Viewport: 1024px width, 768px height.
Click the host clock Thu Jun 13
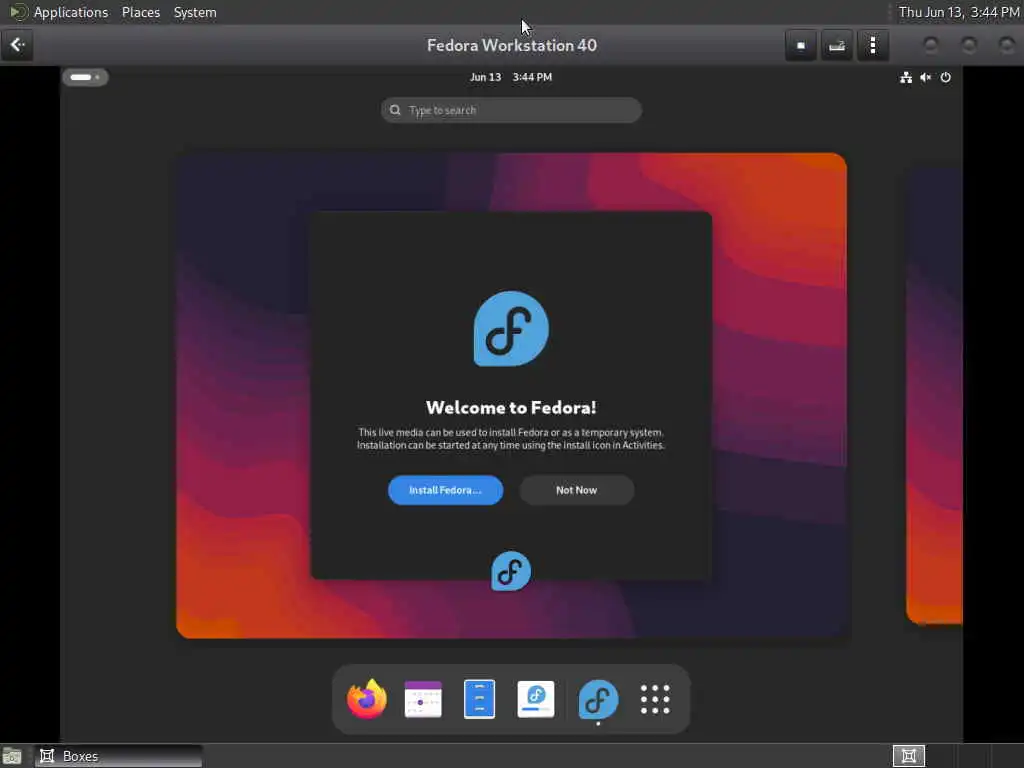[x=959, y=12]
